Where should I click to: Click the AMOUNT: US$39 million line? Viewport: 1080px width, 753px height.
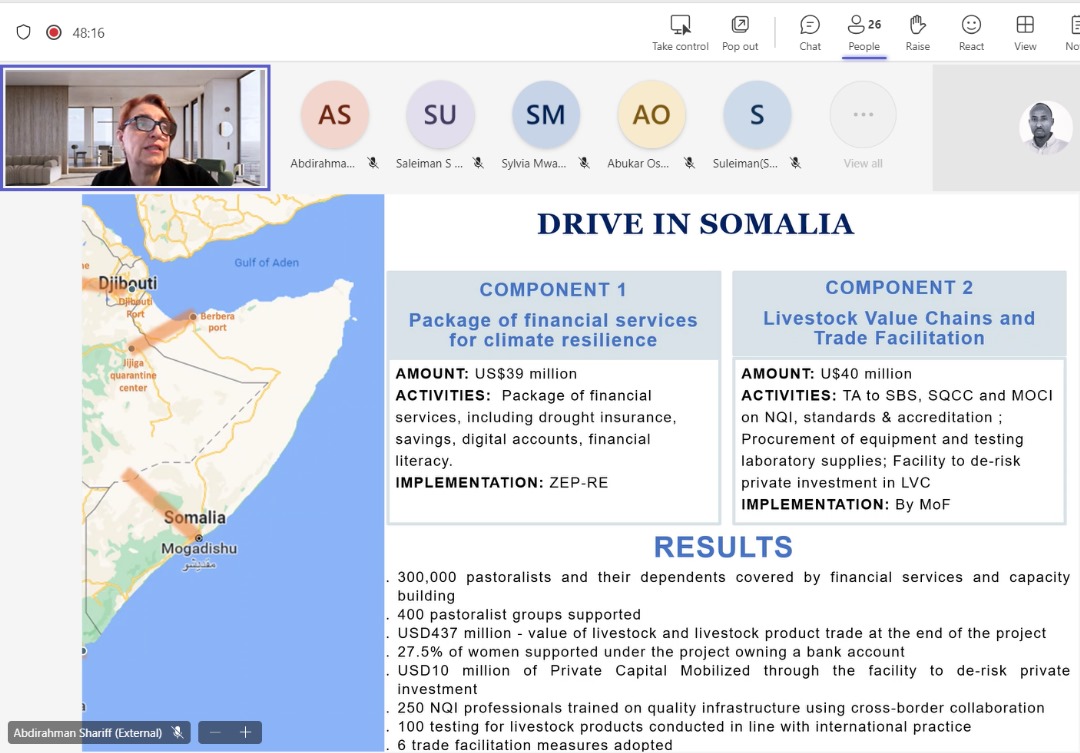[486, 373]
